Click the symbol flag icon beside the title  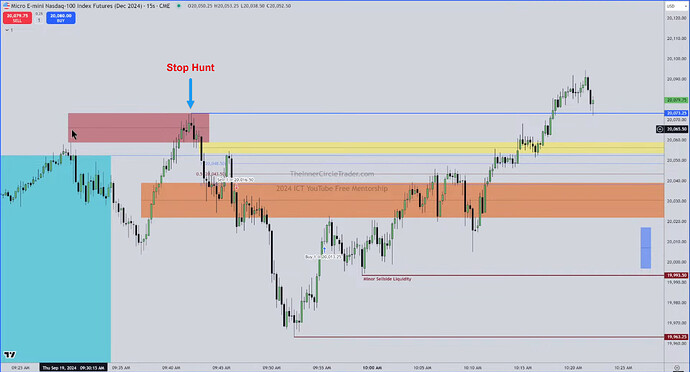pos(6,6)
